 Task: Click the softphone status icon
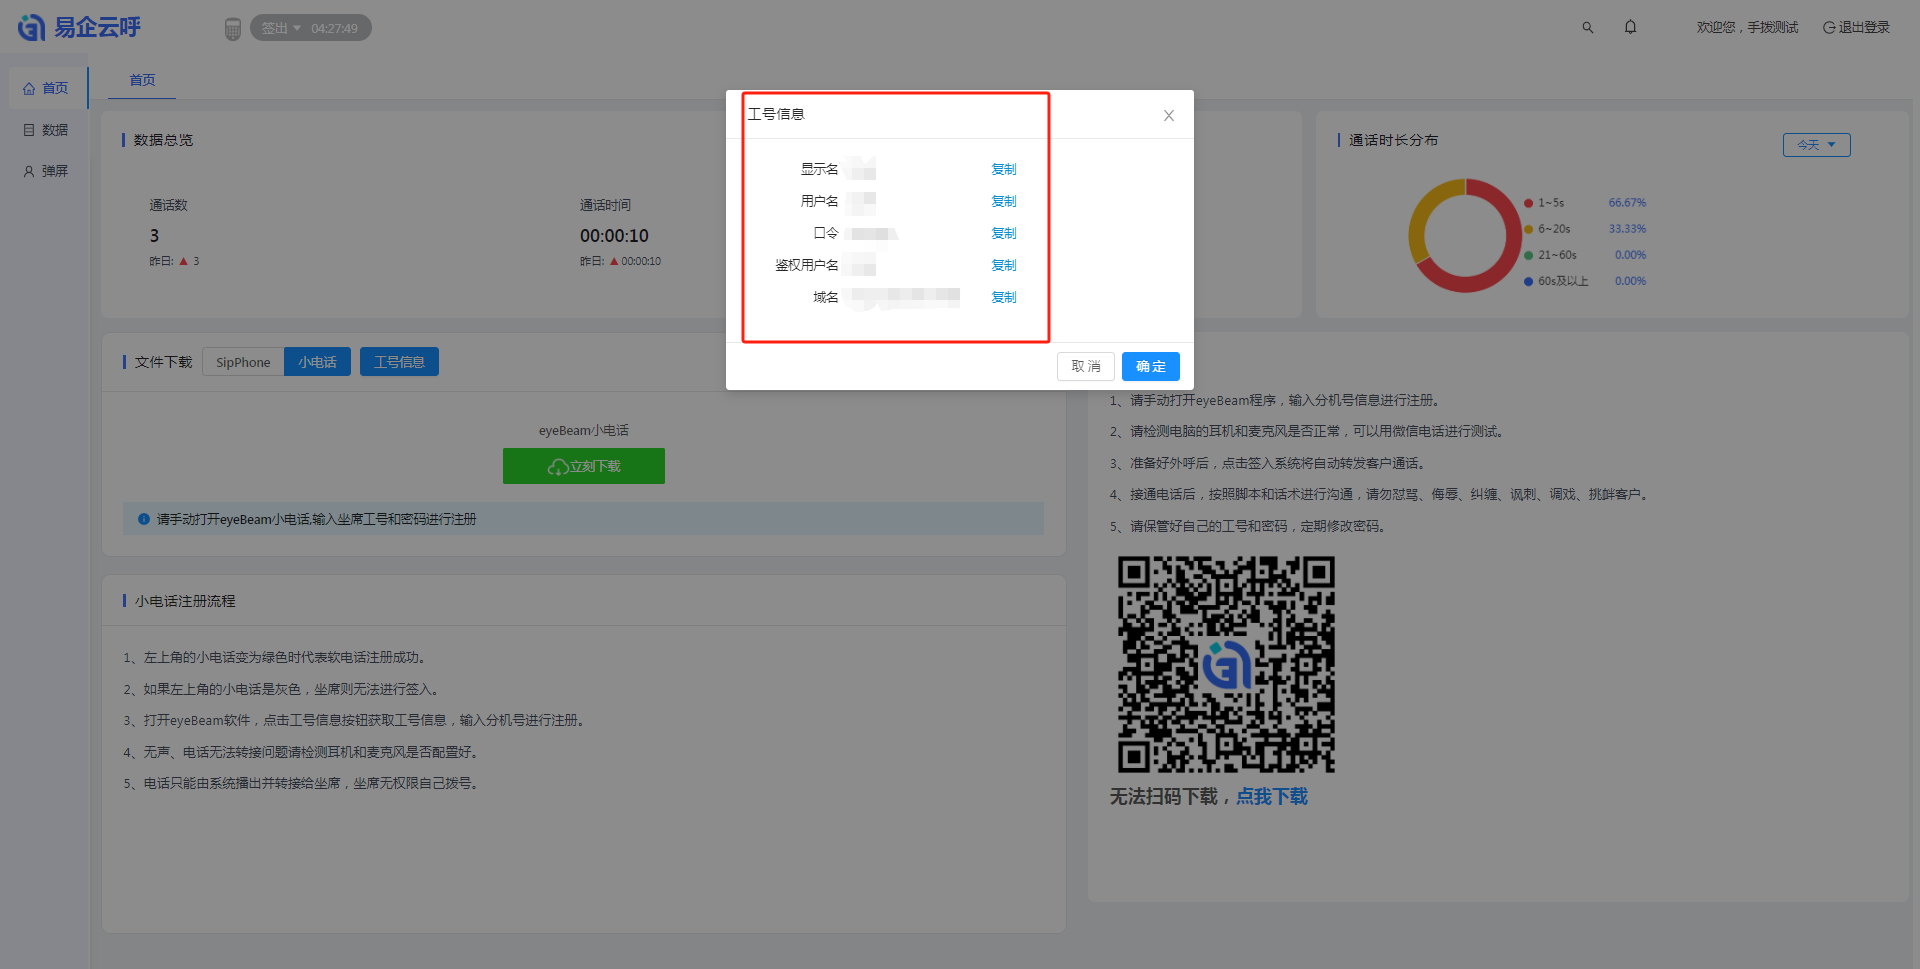point(233,29)
